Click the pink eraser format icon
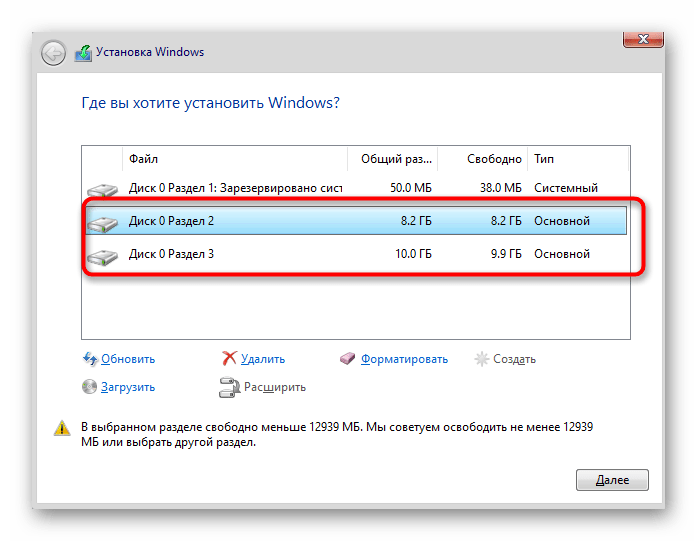697x541 pixels. tap(347, 358)
